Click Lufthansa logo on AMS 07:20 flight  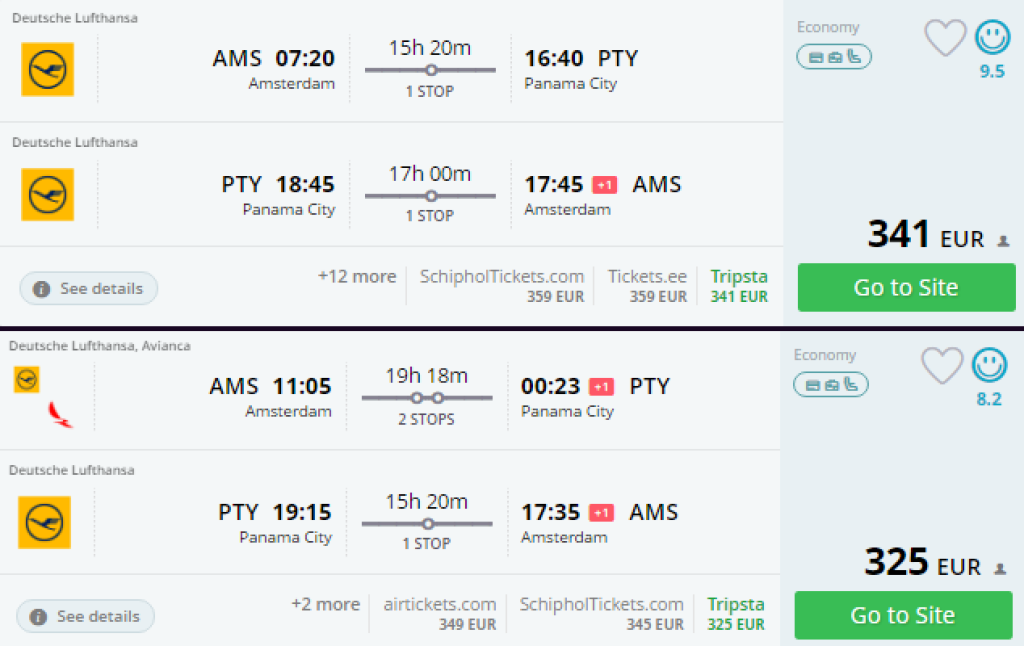click(x=47, y=69)
